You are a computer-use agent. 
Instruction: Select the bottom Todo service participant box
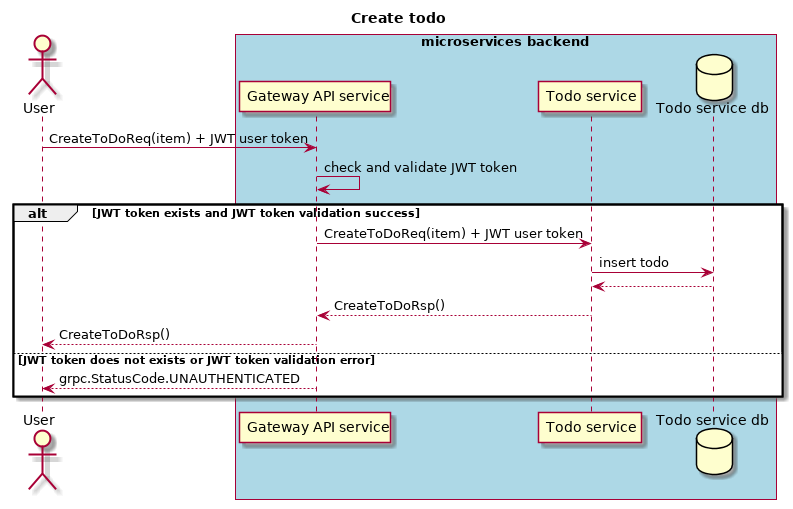[x=590, y=427]
